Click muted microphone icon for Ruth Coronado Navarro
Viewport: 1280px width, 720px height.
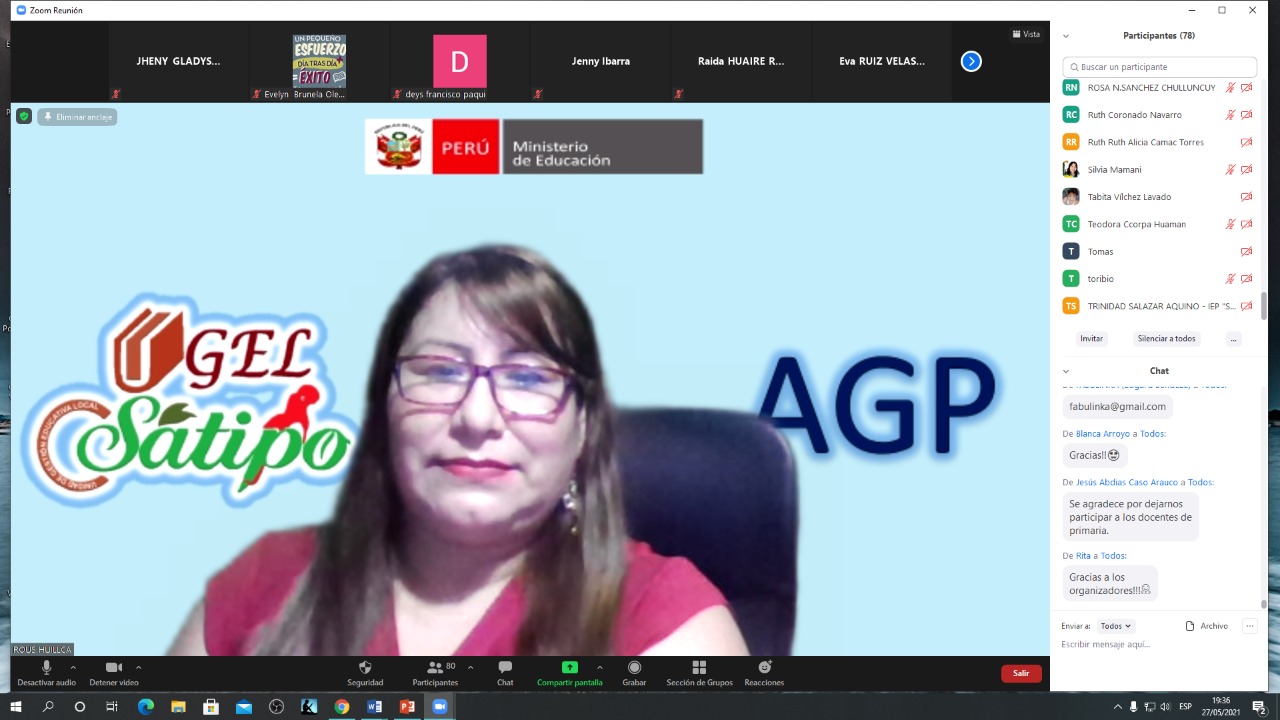pyautogui.click(x=1231, y=115)
